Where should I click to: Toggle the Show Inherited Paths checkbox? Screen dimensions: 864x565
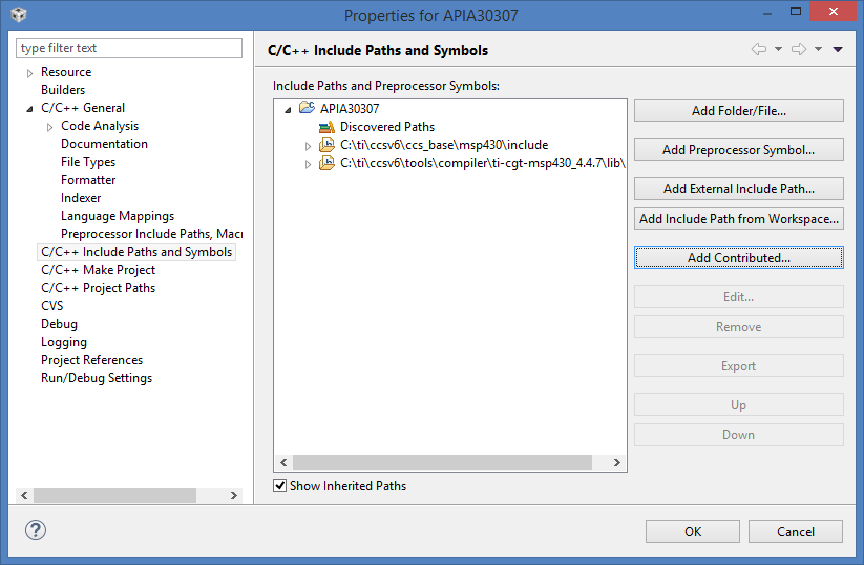click(280, 486)
